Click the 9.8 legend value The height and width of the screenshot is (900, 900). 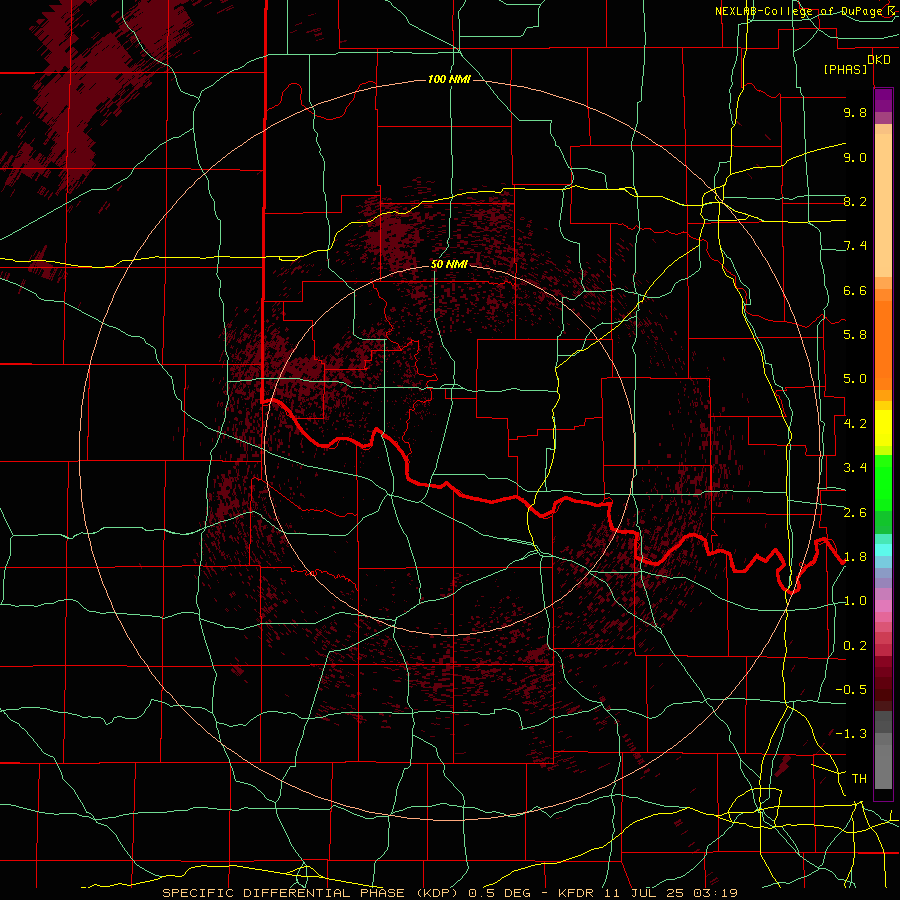point(855,112)
